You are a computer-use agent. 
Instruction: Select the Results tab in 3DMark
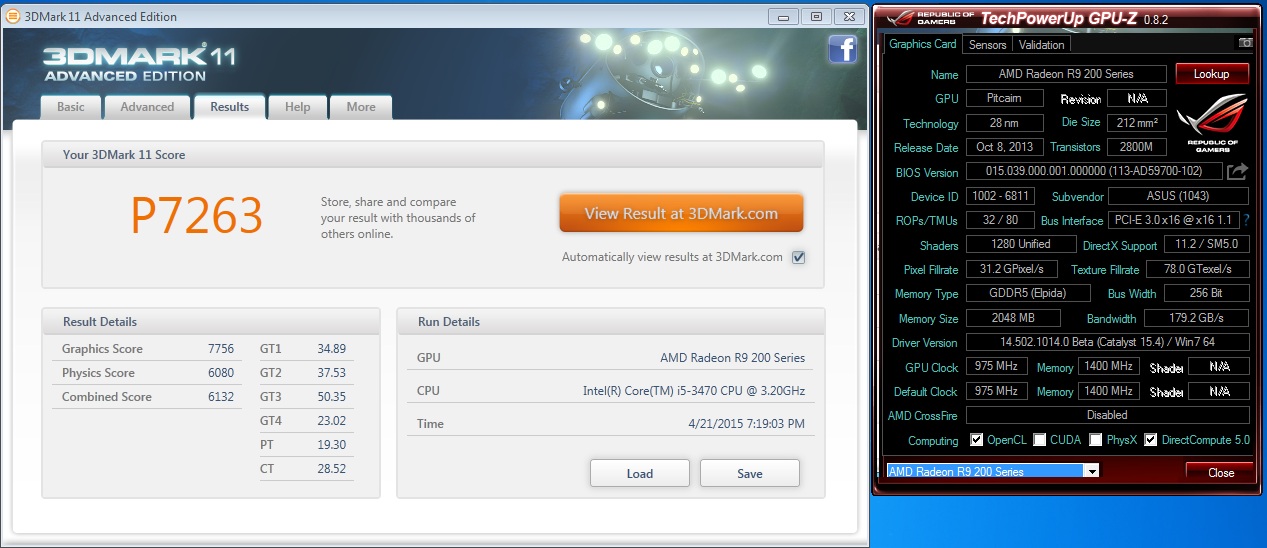229,106
